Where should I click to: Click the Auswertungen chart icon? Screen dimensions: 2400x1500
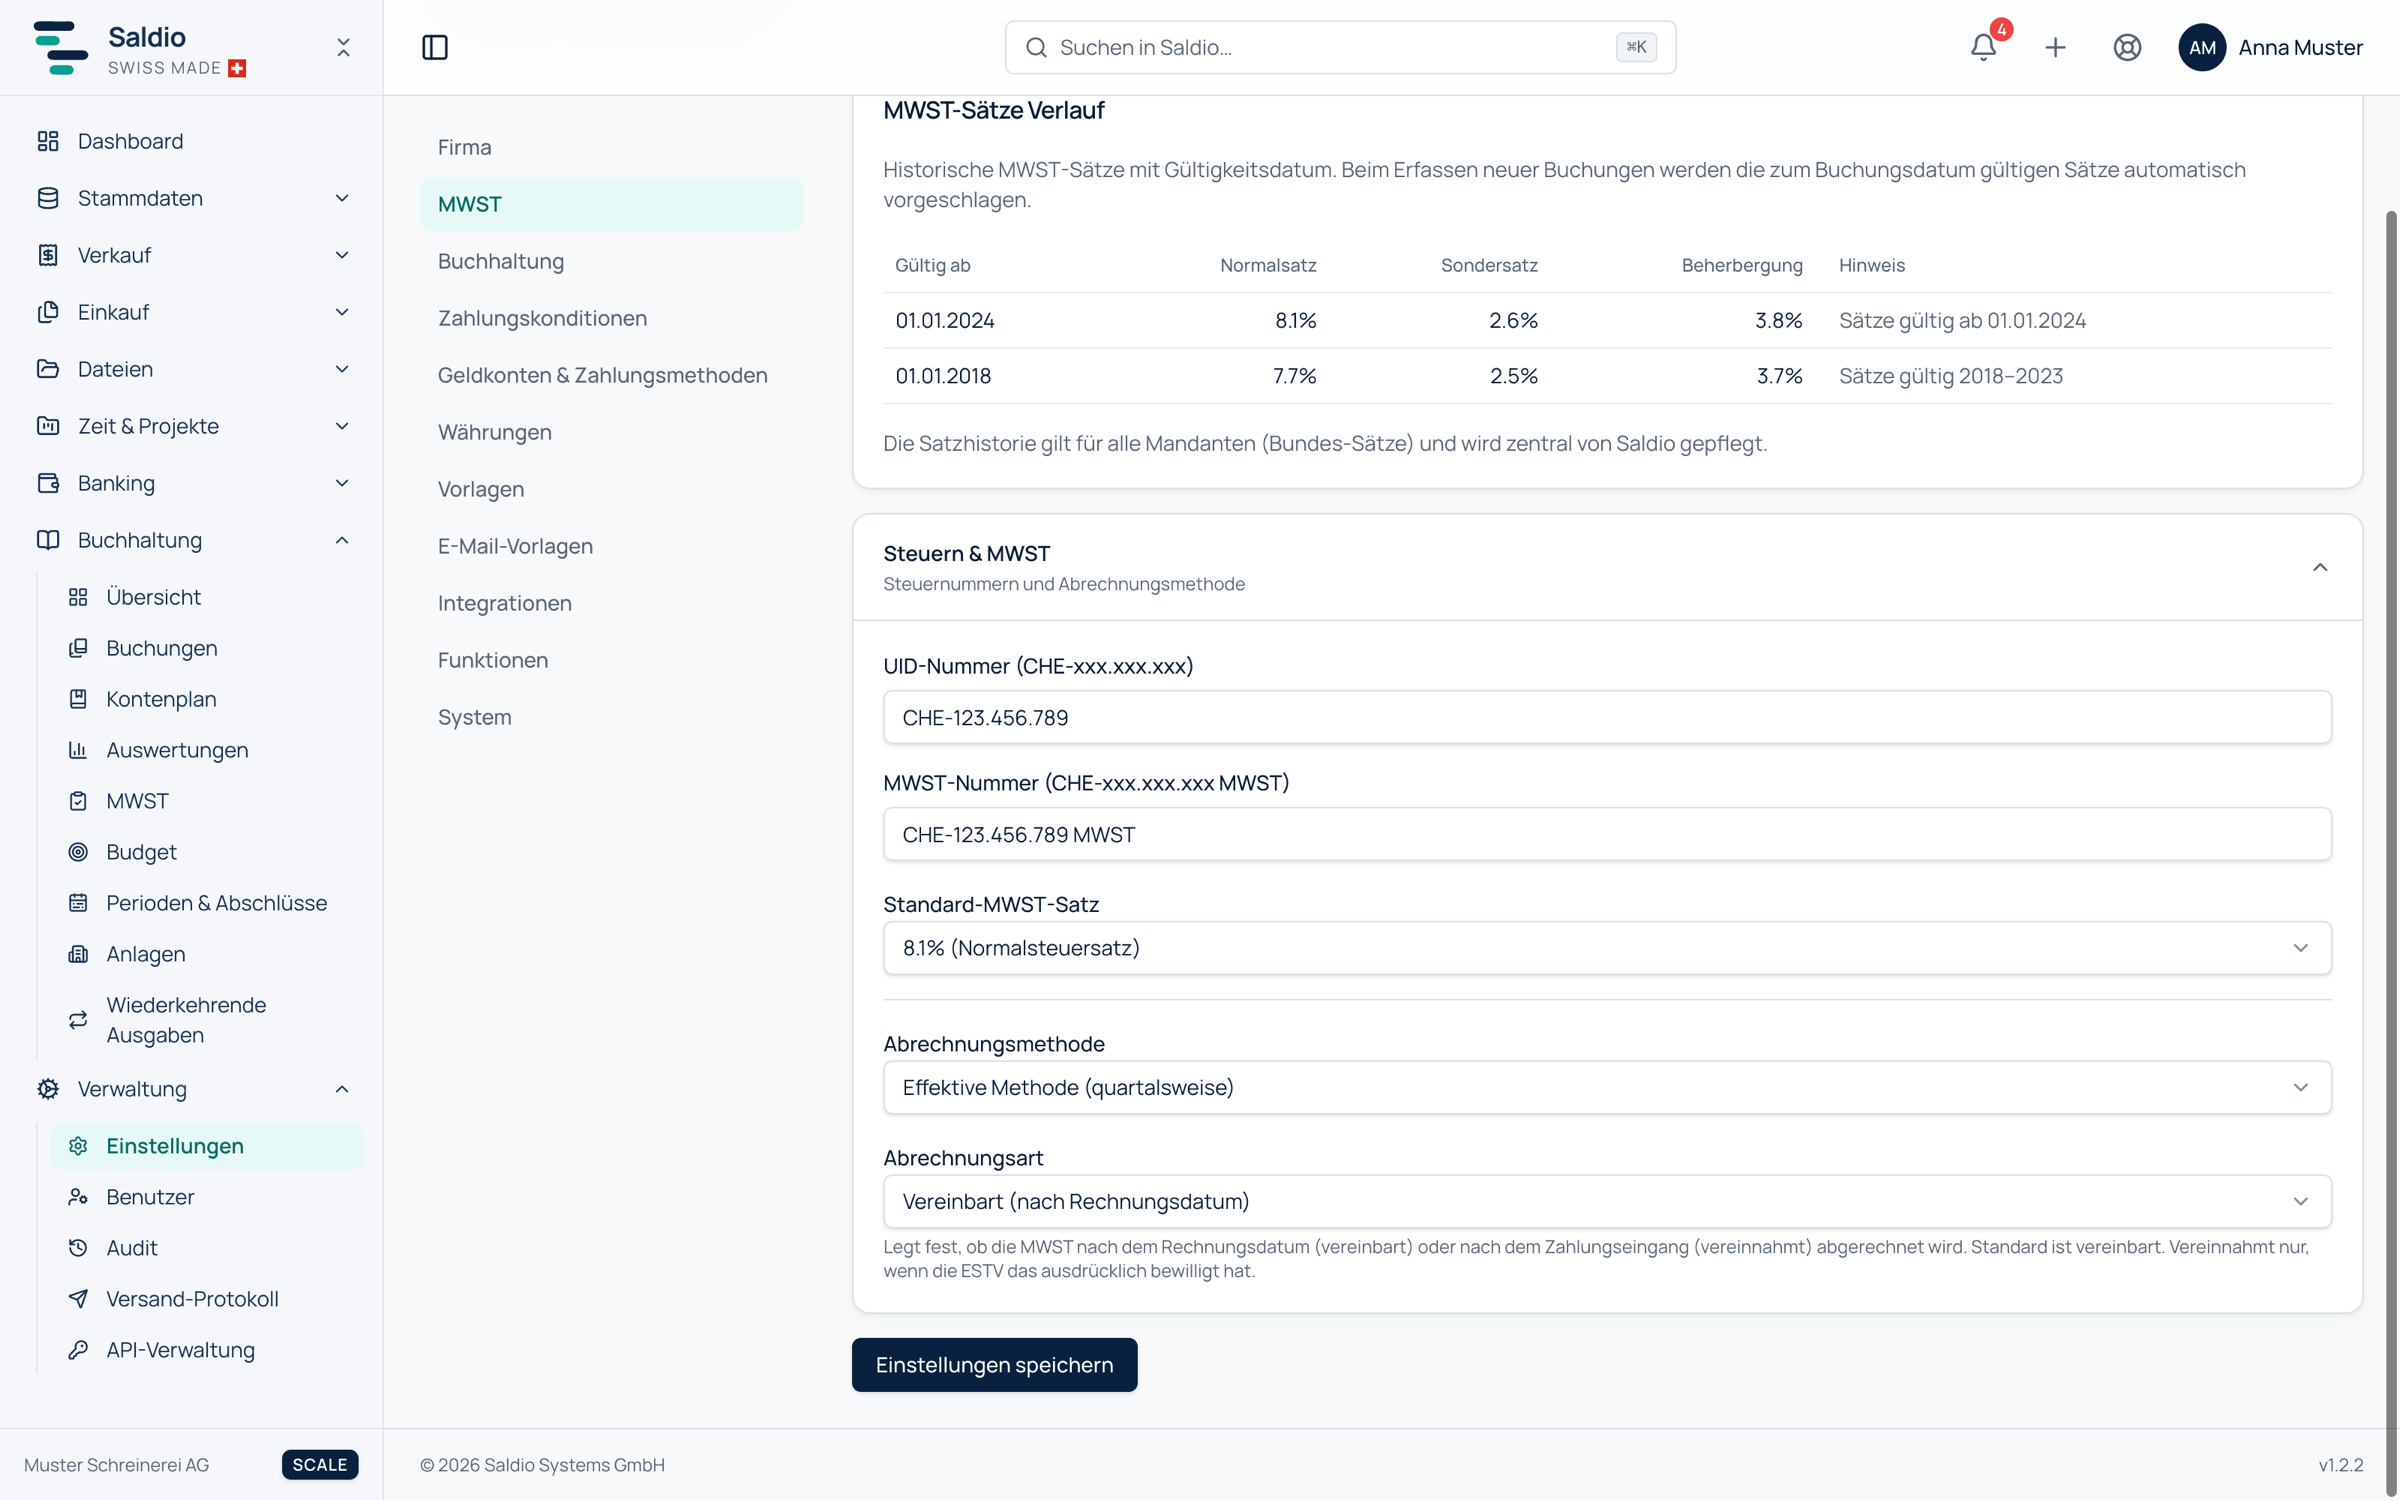[78, 750]
